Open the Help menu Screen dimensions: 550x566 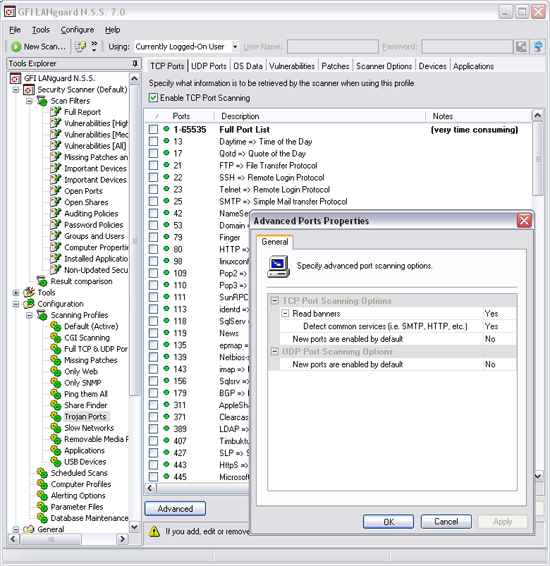pos(112,30)
